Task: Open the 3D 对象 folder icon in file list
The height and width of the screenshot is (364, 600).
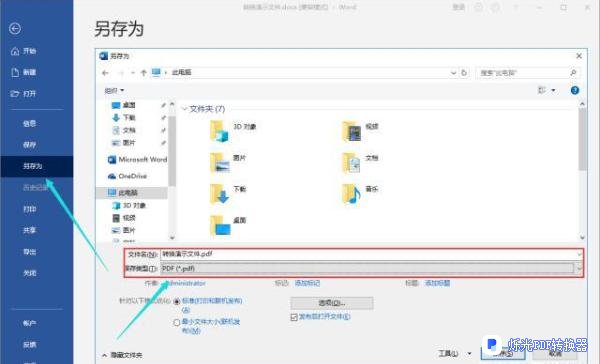Action: [219, 131]
